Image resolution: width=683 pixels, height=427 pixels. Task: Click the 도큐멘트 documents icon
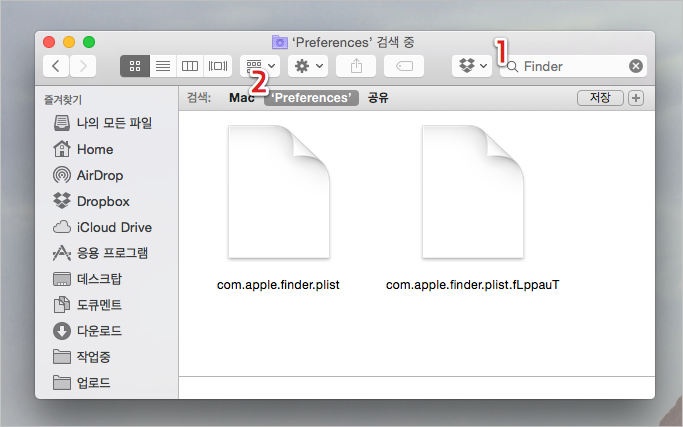coord(62,305)
